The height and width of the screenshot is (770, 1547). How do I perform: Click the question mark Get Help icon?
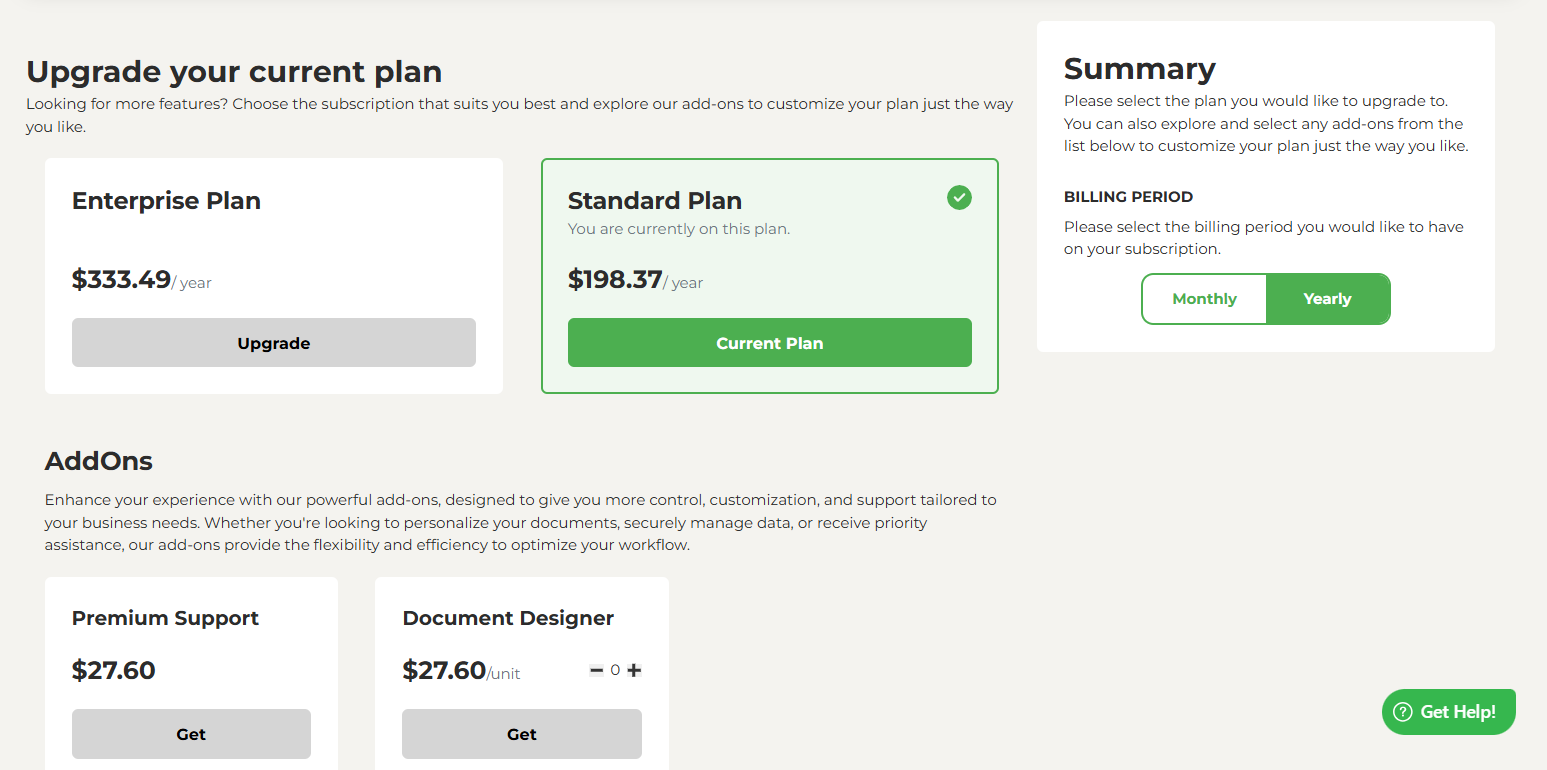pos(1402,712)
